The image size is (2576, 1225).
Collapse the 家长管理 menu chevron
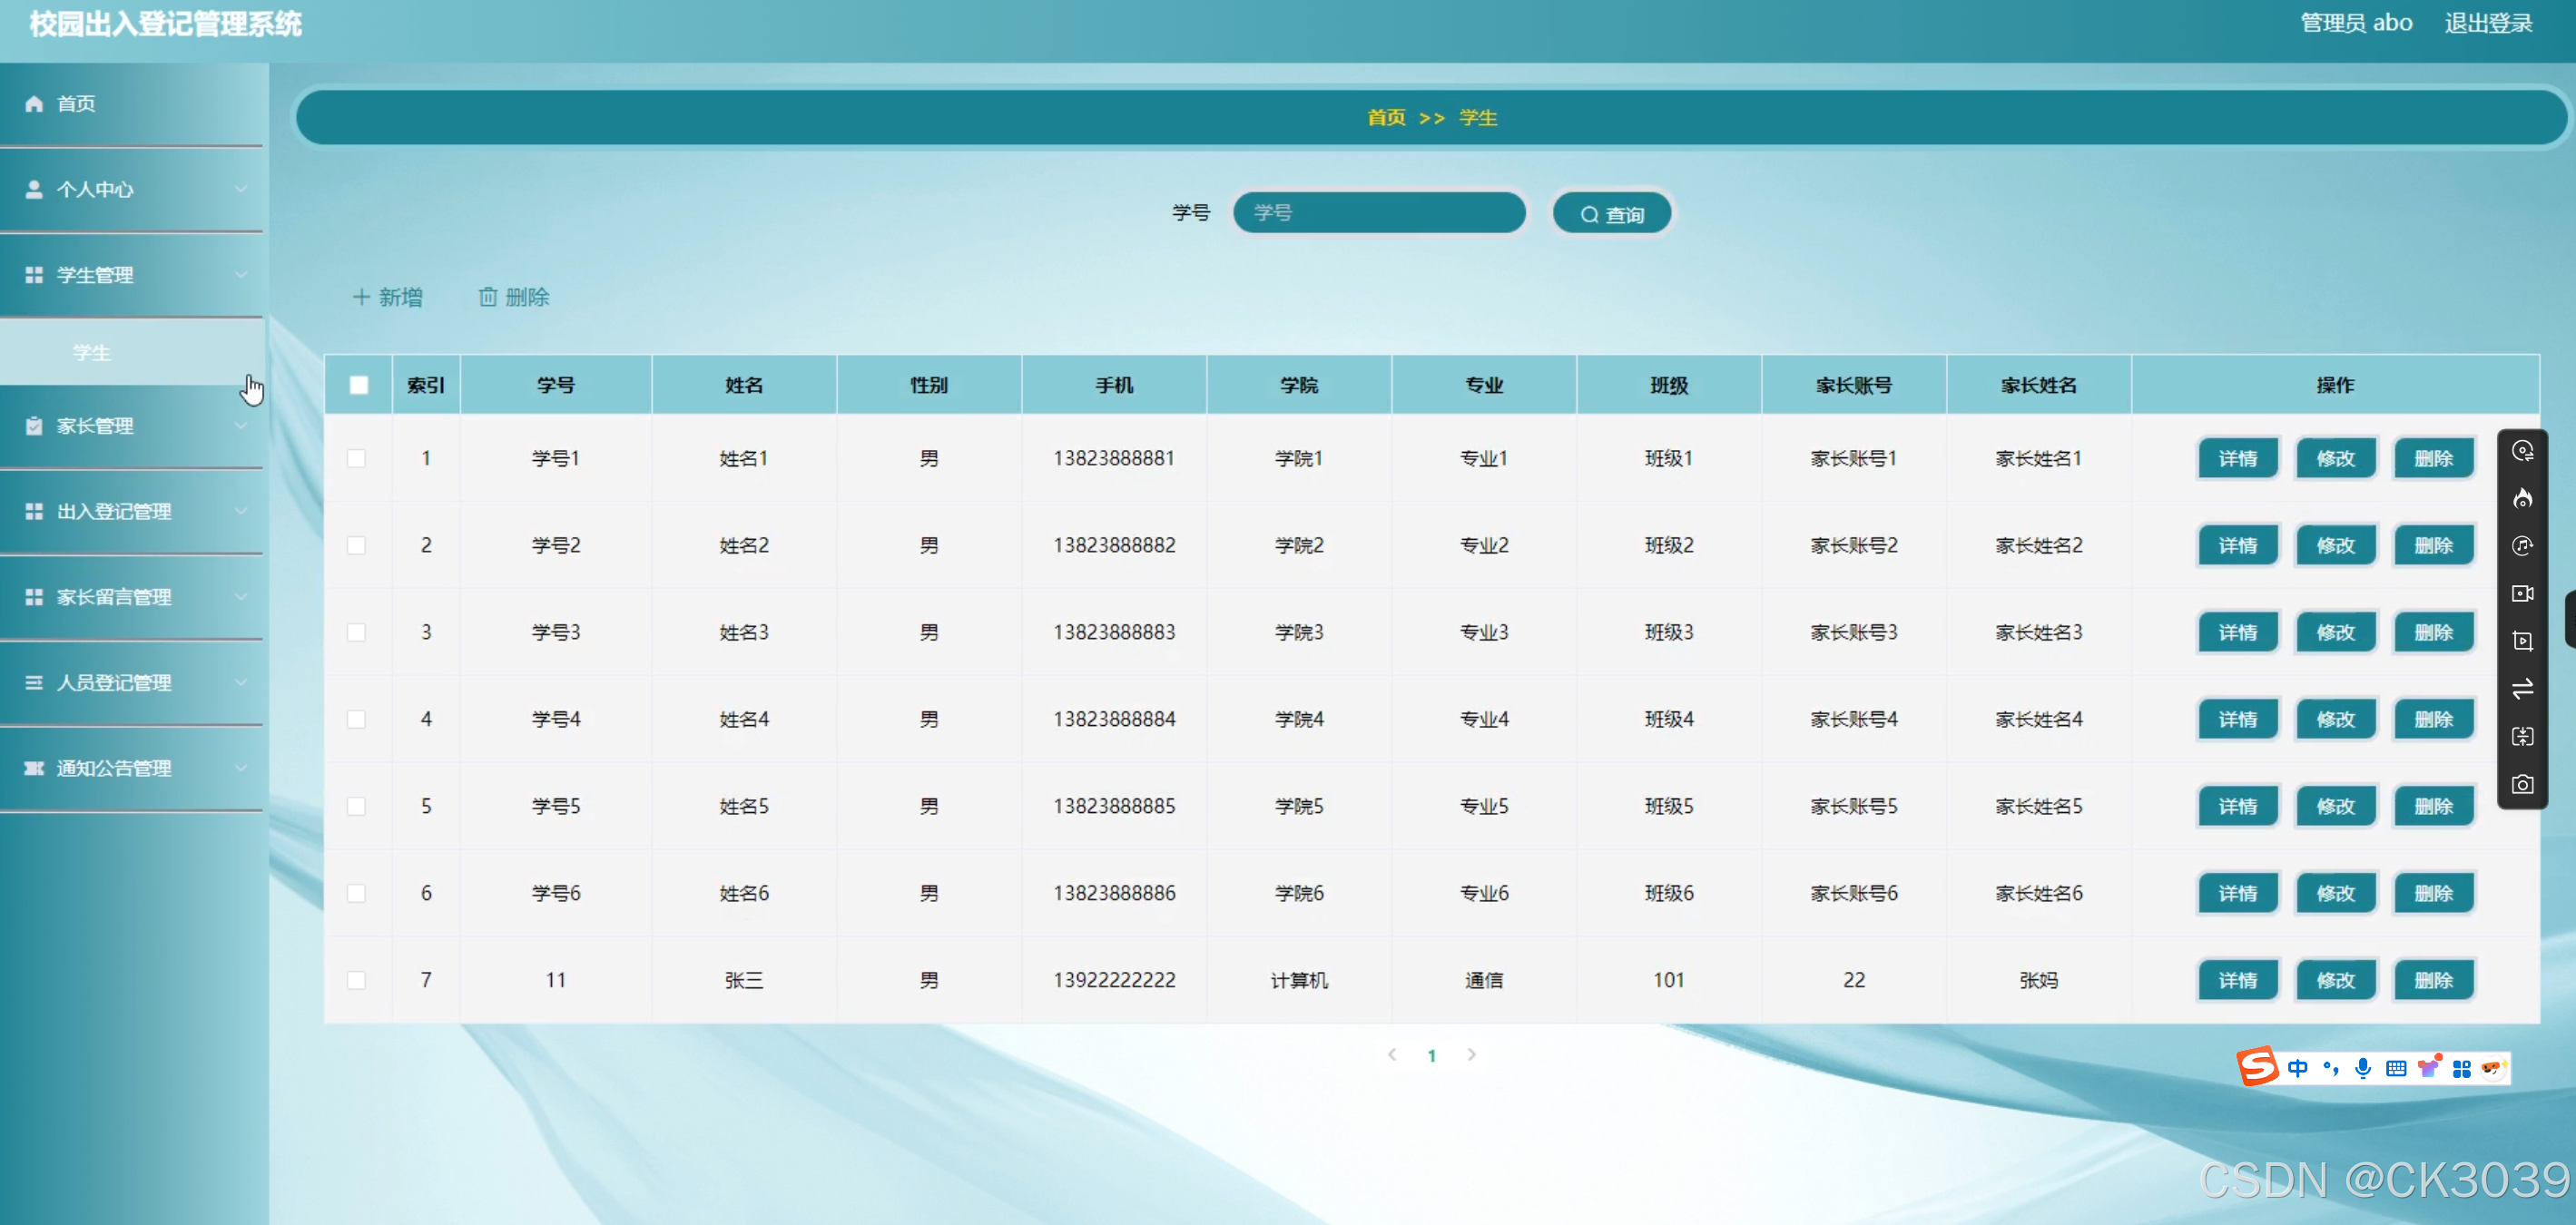240,425
